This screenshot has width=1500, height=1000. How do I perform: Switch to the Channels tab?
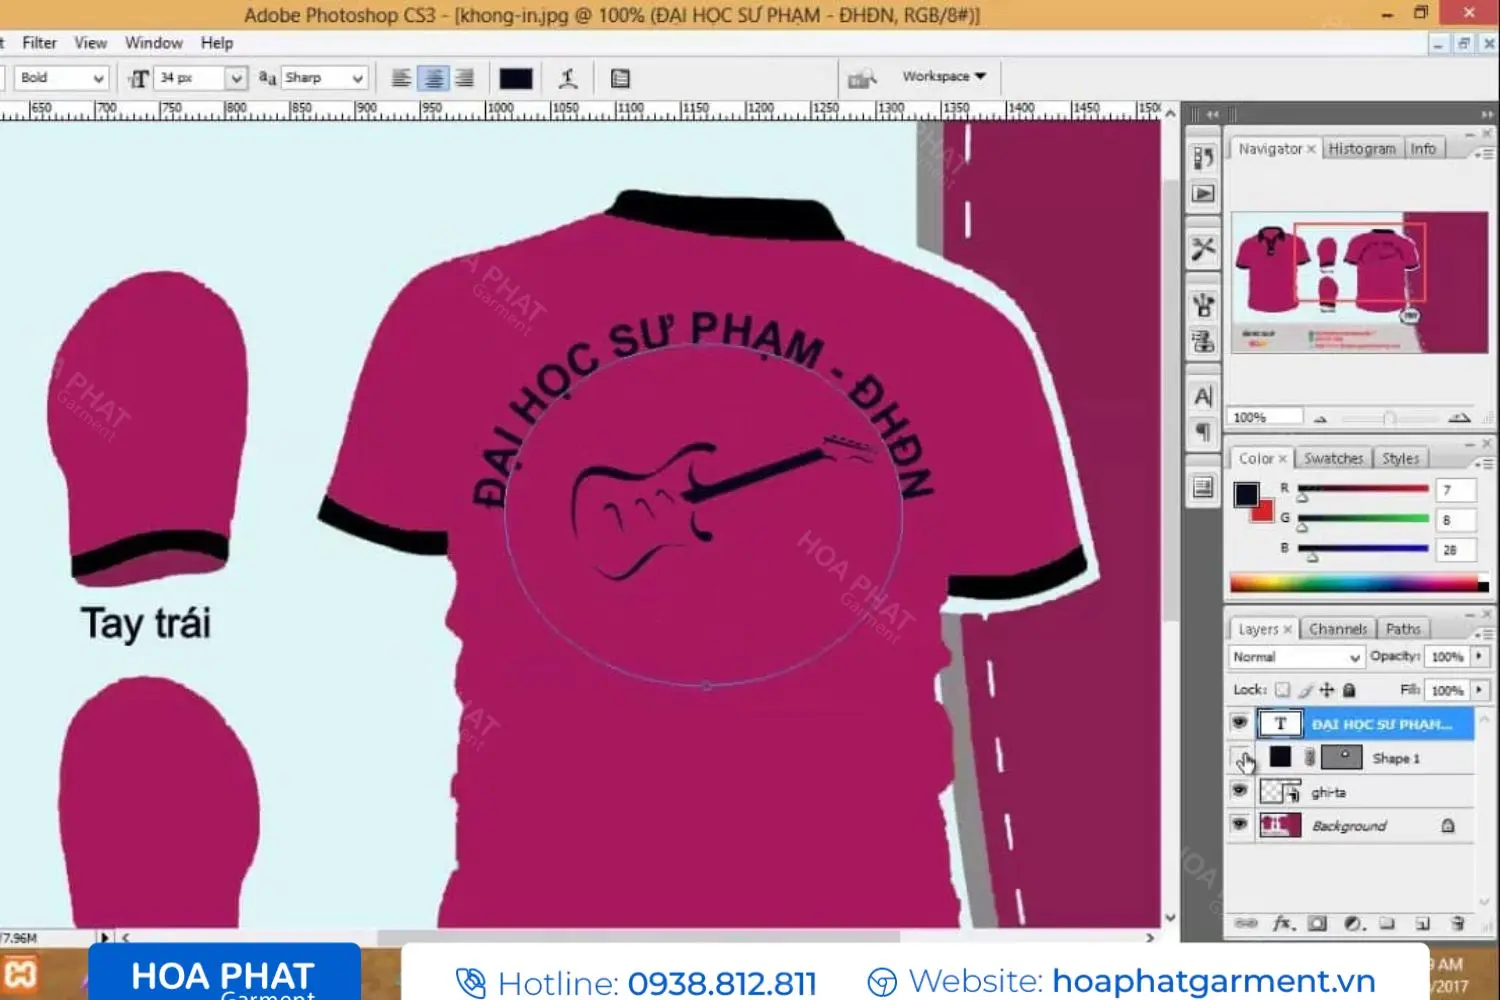click(x=1337, y=629)
